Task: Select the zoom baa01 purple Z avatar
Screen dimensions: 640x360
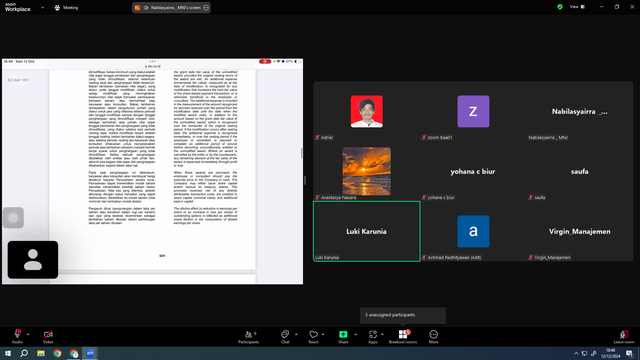Action: 473,111
